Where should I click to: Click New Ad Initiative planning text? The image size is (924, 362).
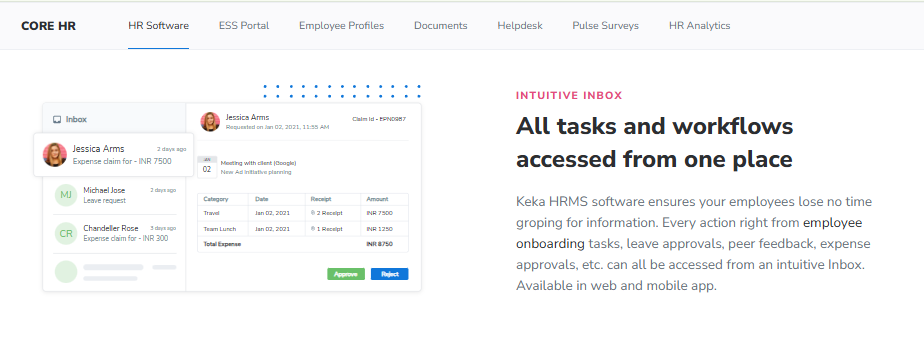point(256,172)
